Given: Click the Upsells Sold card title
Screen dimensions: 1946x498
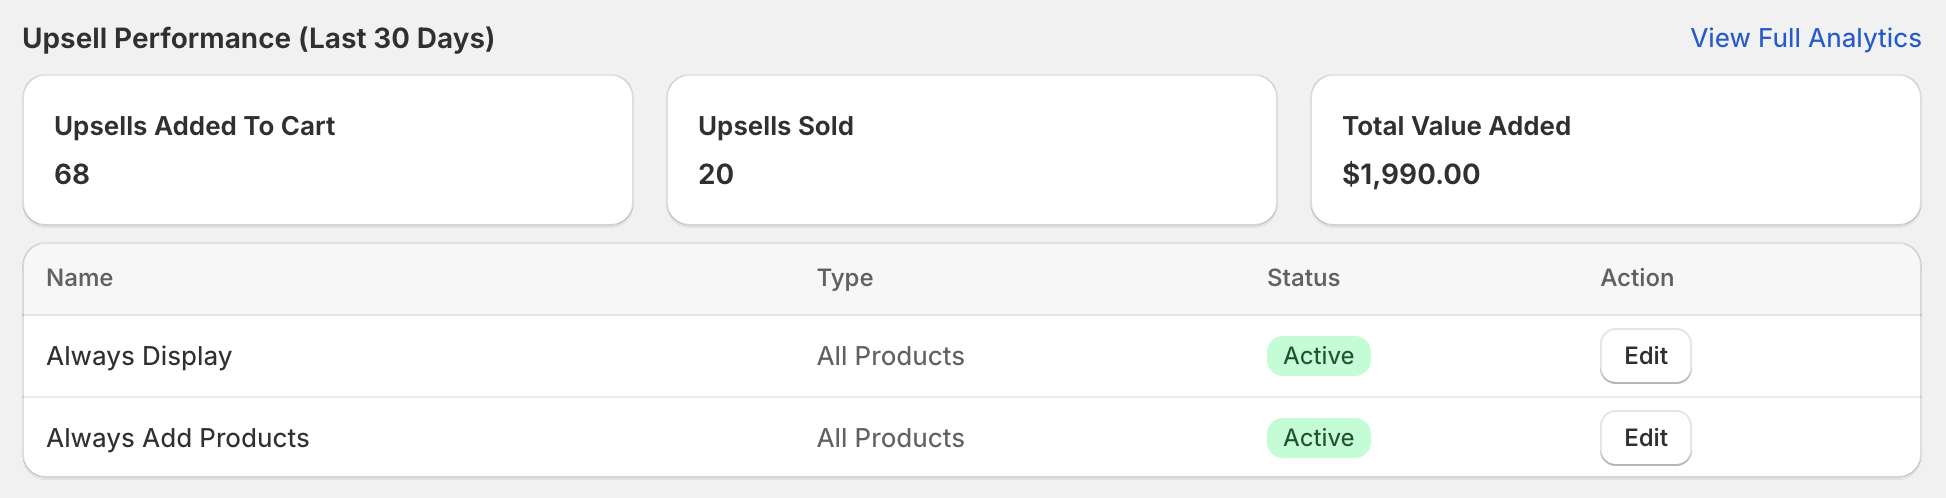Looking at the screenshot, I should (x=775, y=126).
